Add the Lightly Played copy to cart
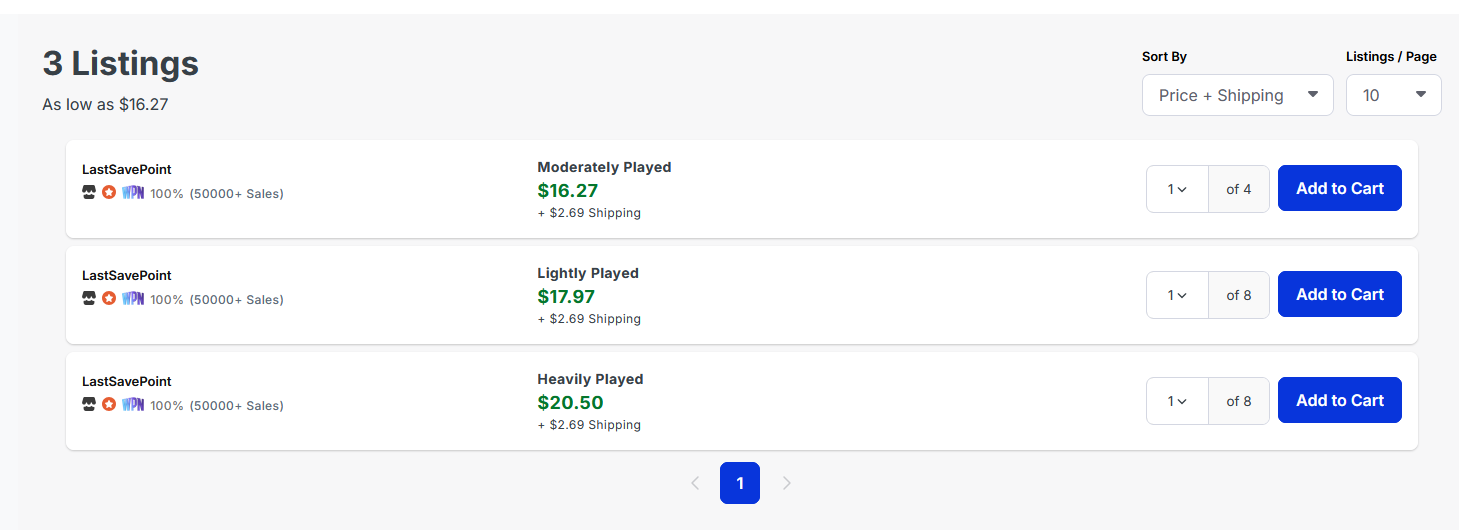This screenshot has height=530, width=1459. 1340,294
